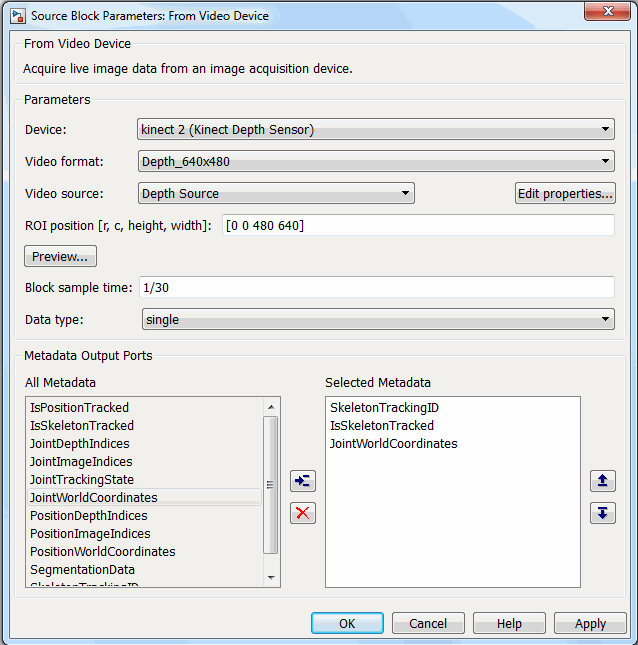
Task: Open the Video source dropdown
Action: [x=276, y=193]
